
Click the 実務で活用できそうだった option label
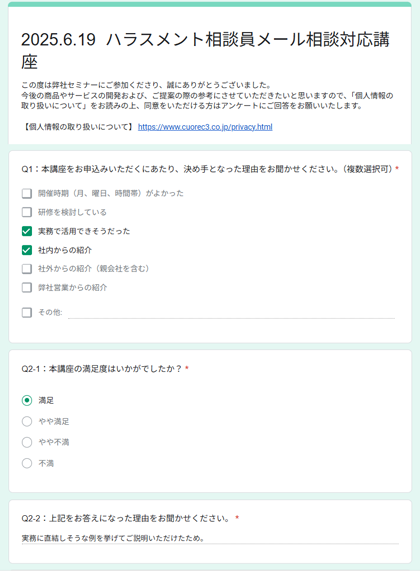(84, 231)
